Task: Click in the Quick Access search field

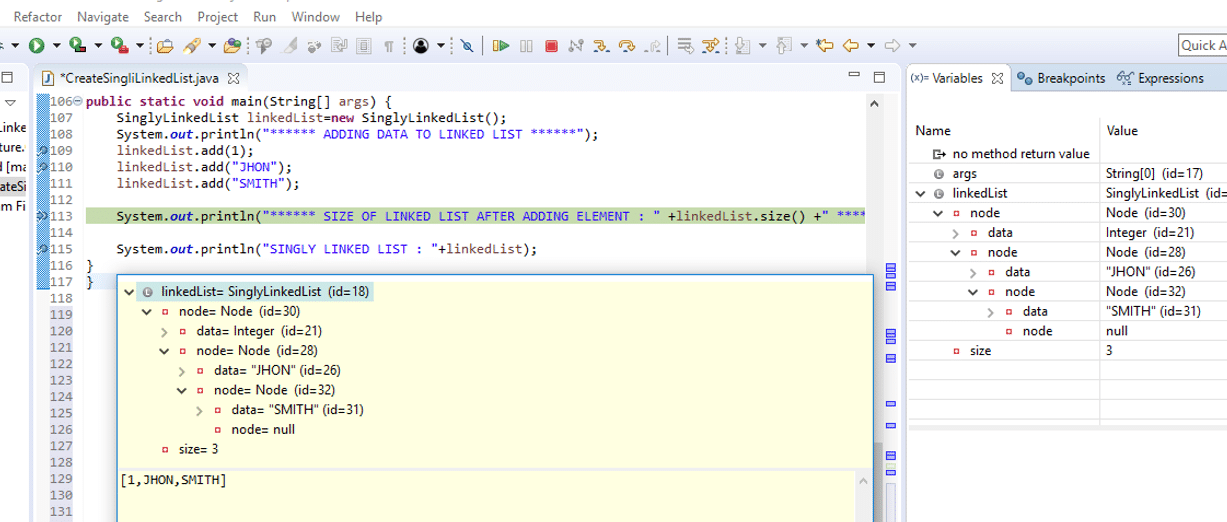Action: pyautogui.click(x=1202, y=45)
